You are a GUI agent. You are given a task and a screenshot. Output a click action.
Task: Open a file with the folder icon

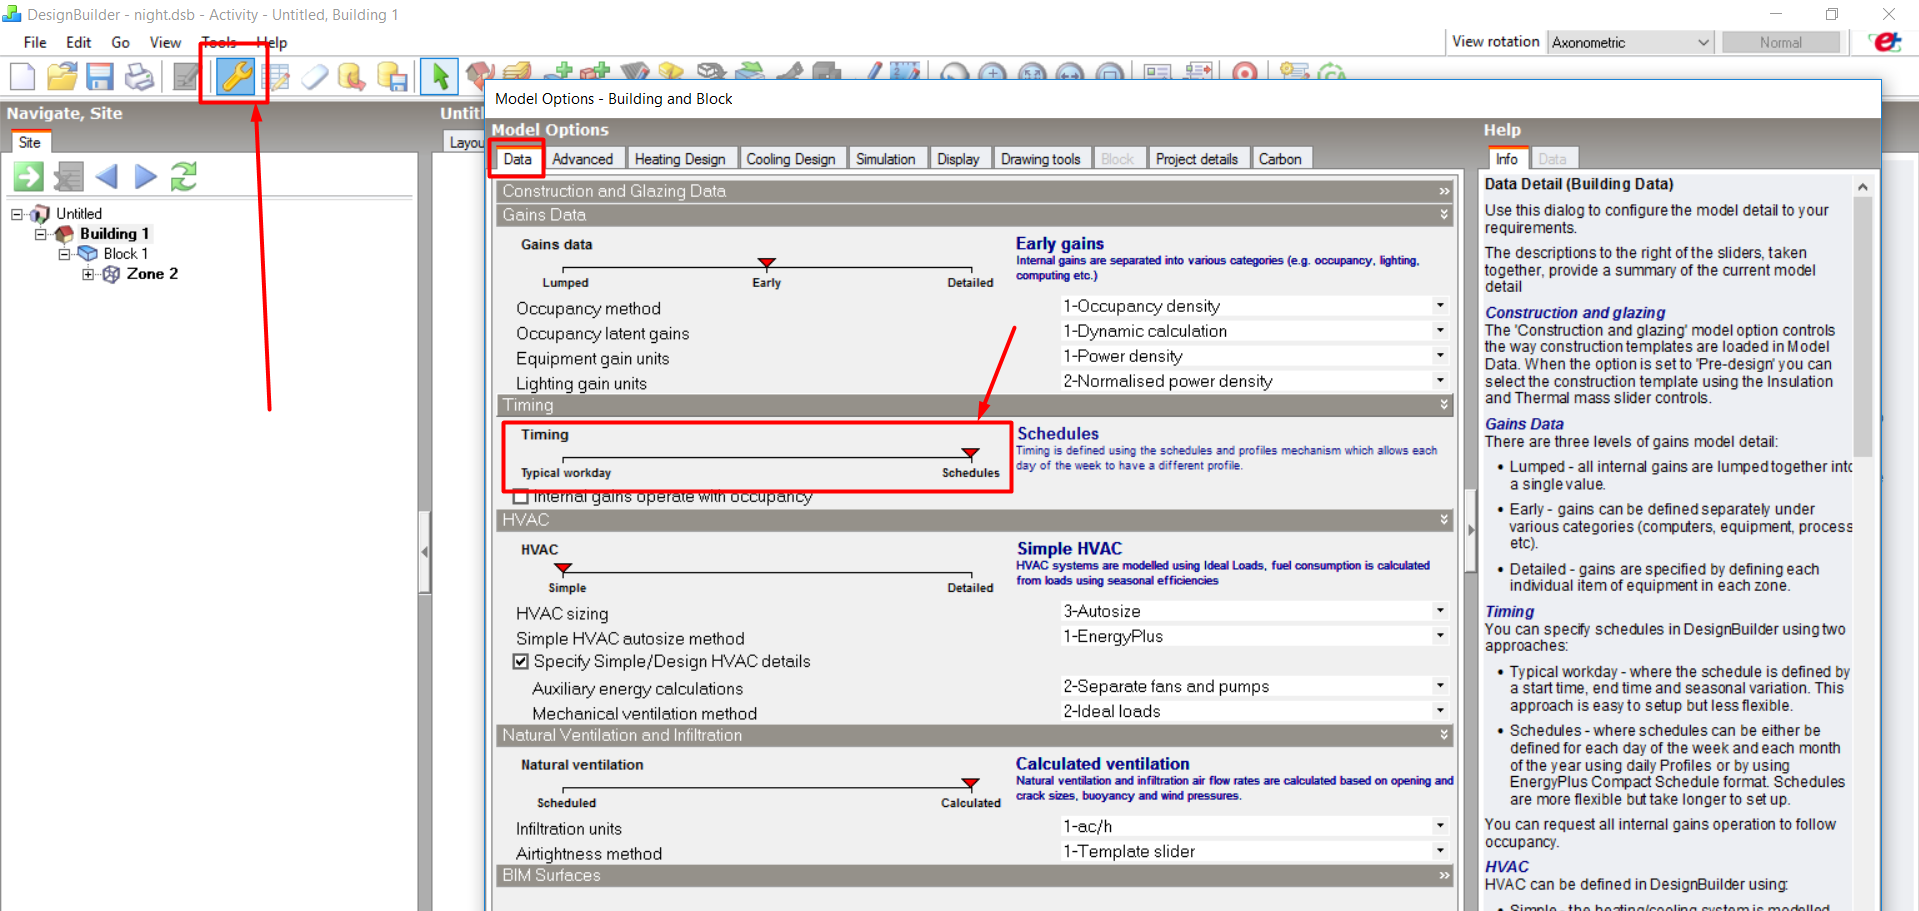coord(62,77)
